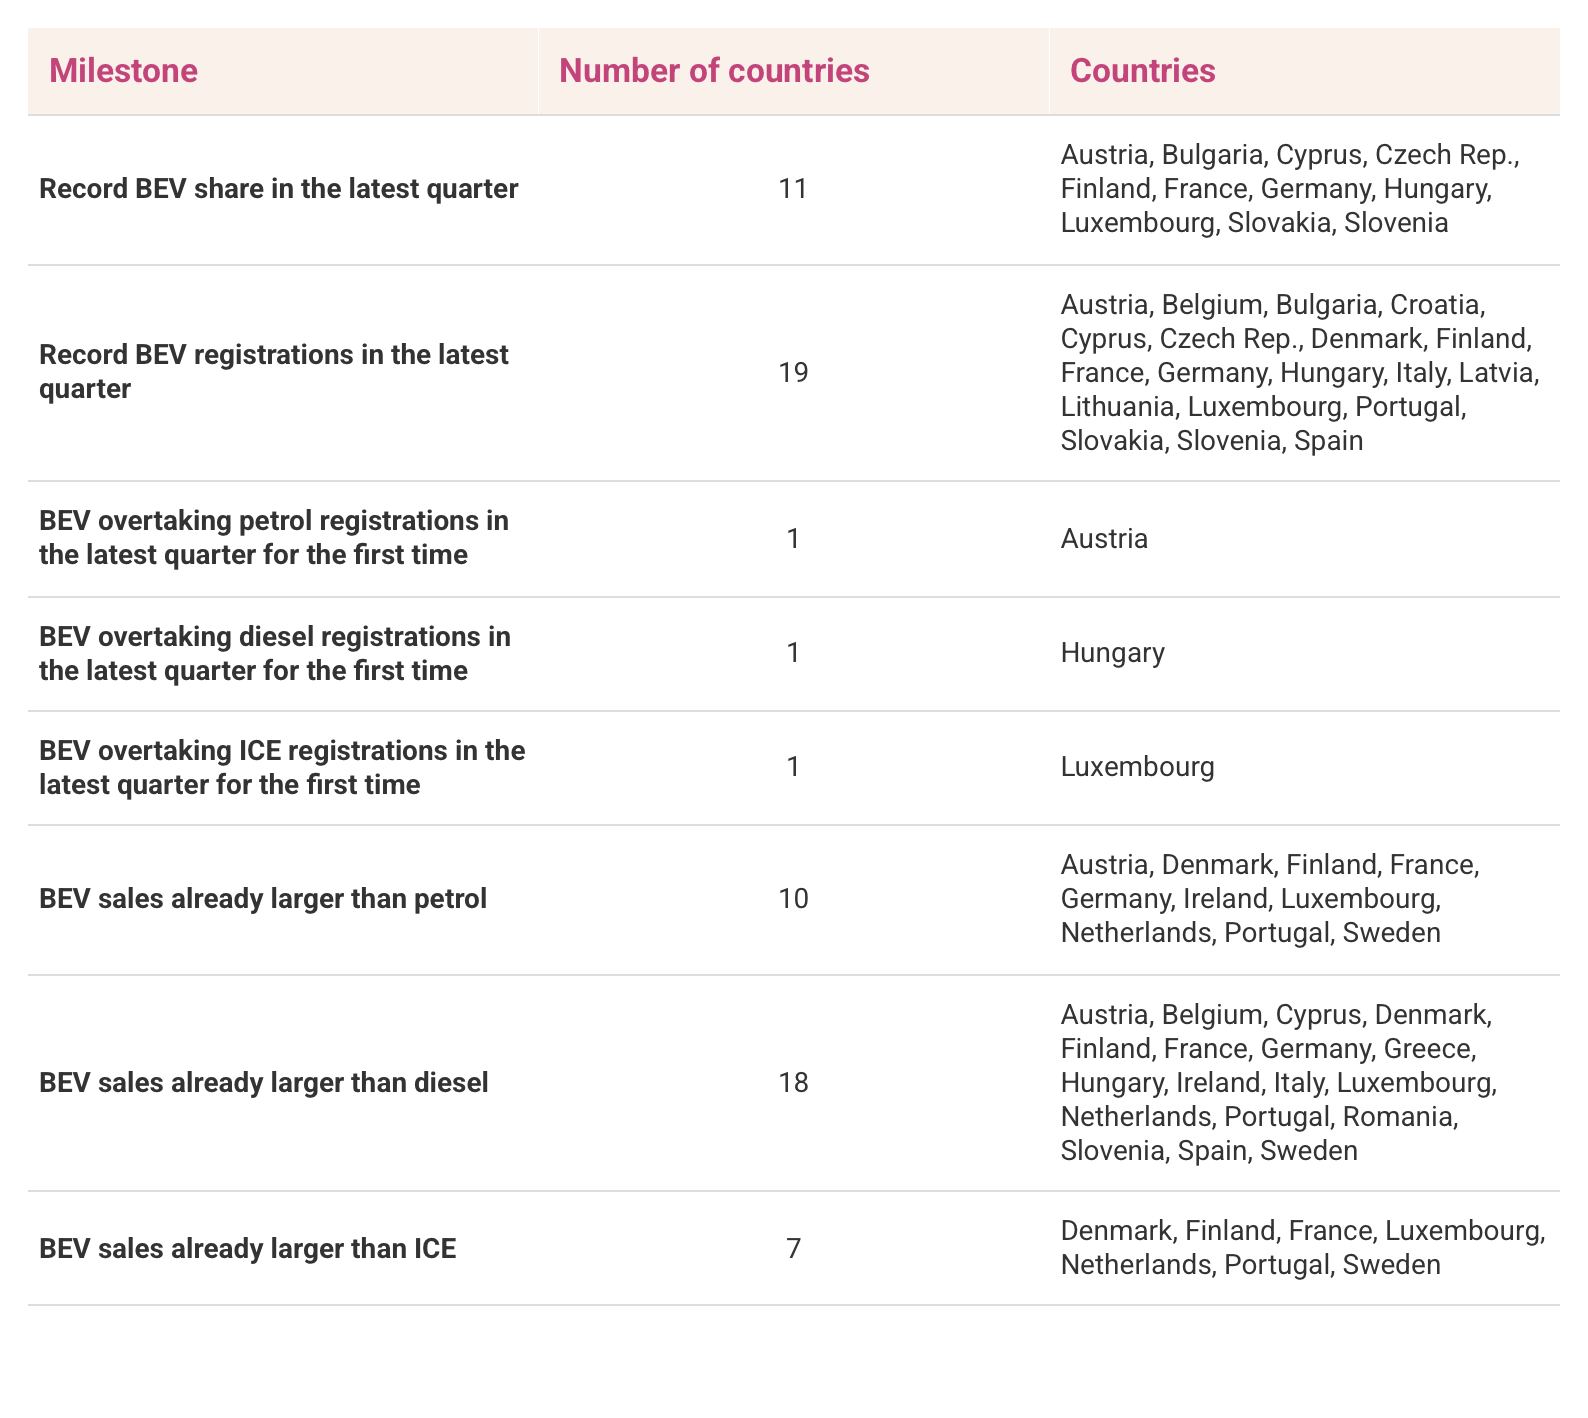Image resolution: width=1588 pixels, height=1418 pixels.
Task: Click the number 7 cell
Action: click(793, 1248)
